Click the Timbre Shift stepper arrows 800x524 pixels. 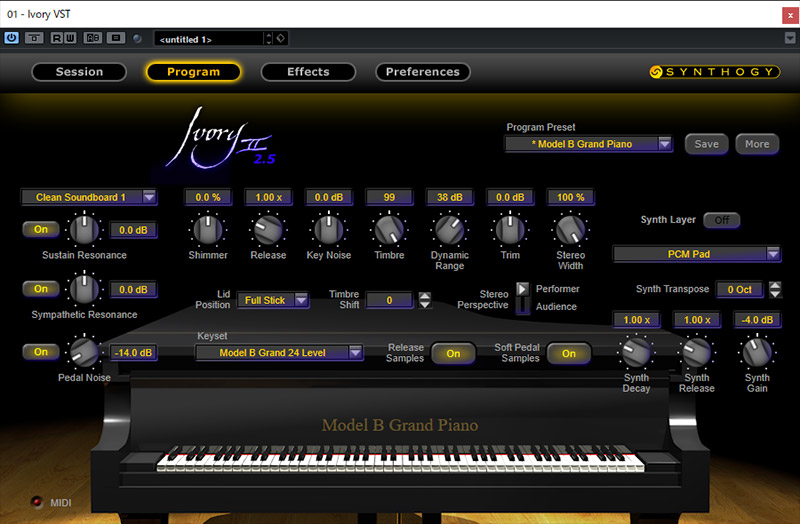tap(424, 300)
